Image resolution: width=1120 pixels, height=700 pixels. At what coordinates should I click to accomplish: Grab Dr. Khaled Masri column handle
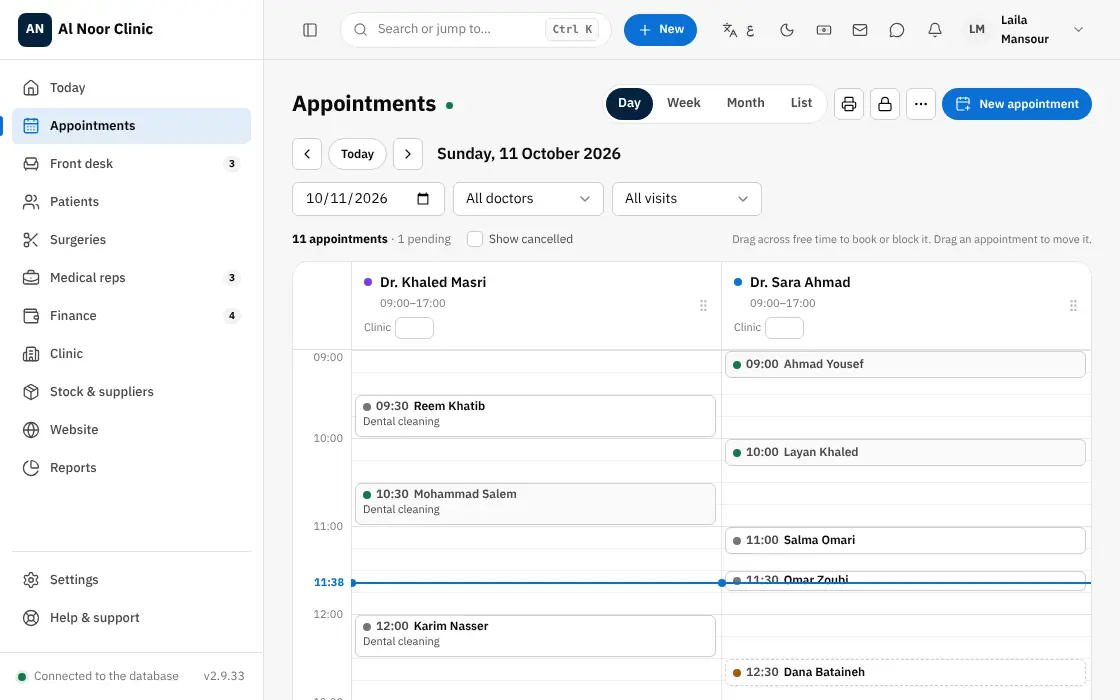pyautogui.click(x=704, y=306)
